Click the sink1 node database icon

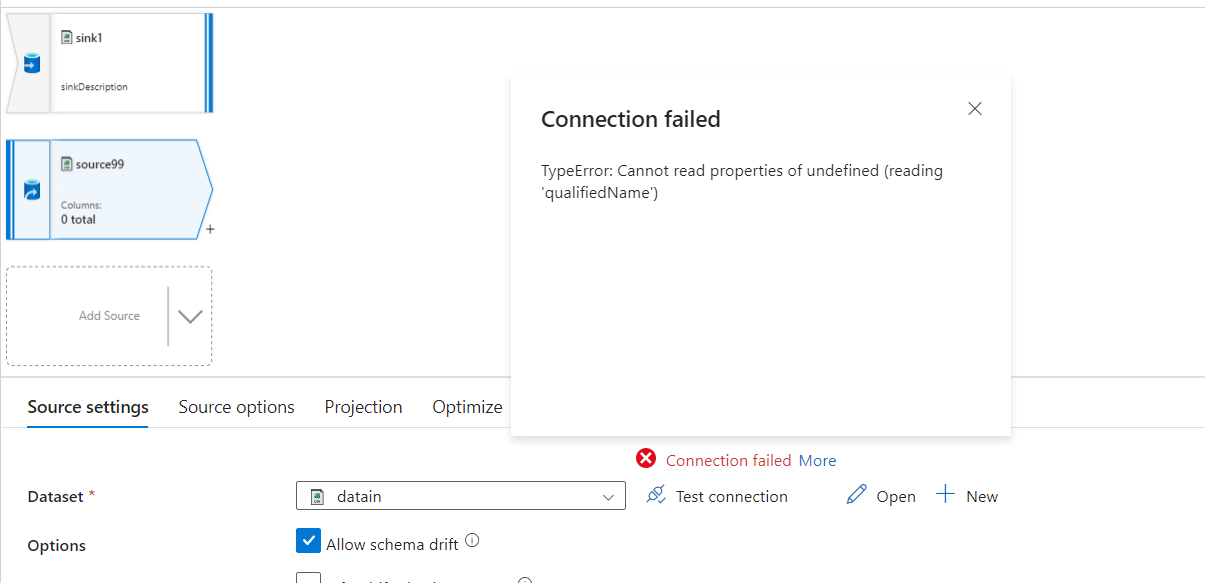pos(30,64)
